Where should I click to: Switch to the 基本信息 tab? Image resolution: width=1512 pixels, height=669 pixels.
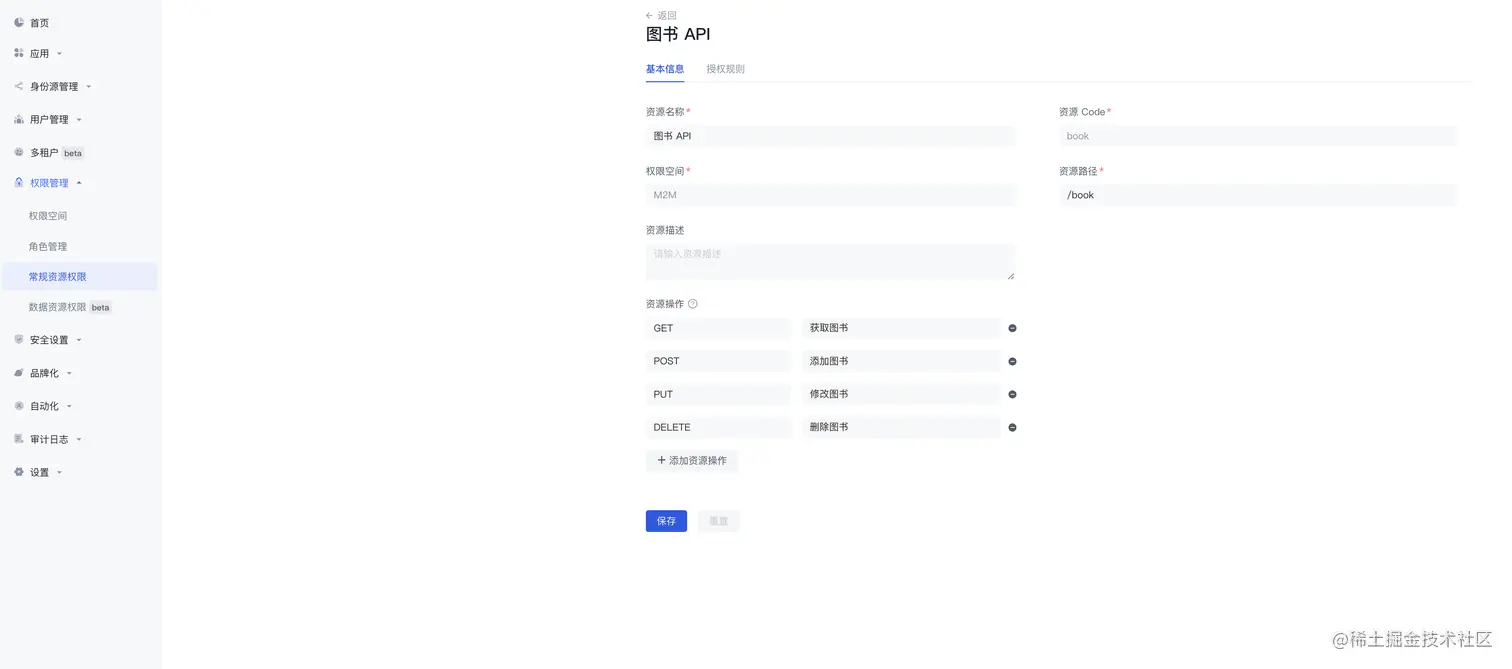point(665,69)
